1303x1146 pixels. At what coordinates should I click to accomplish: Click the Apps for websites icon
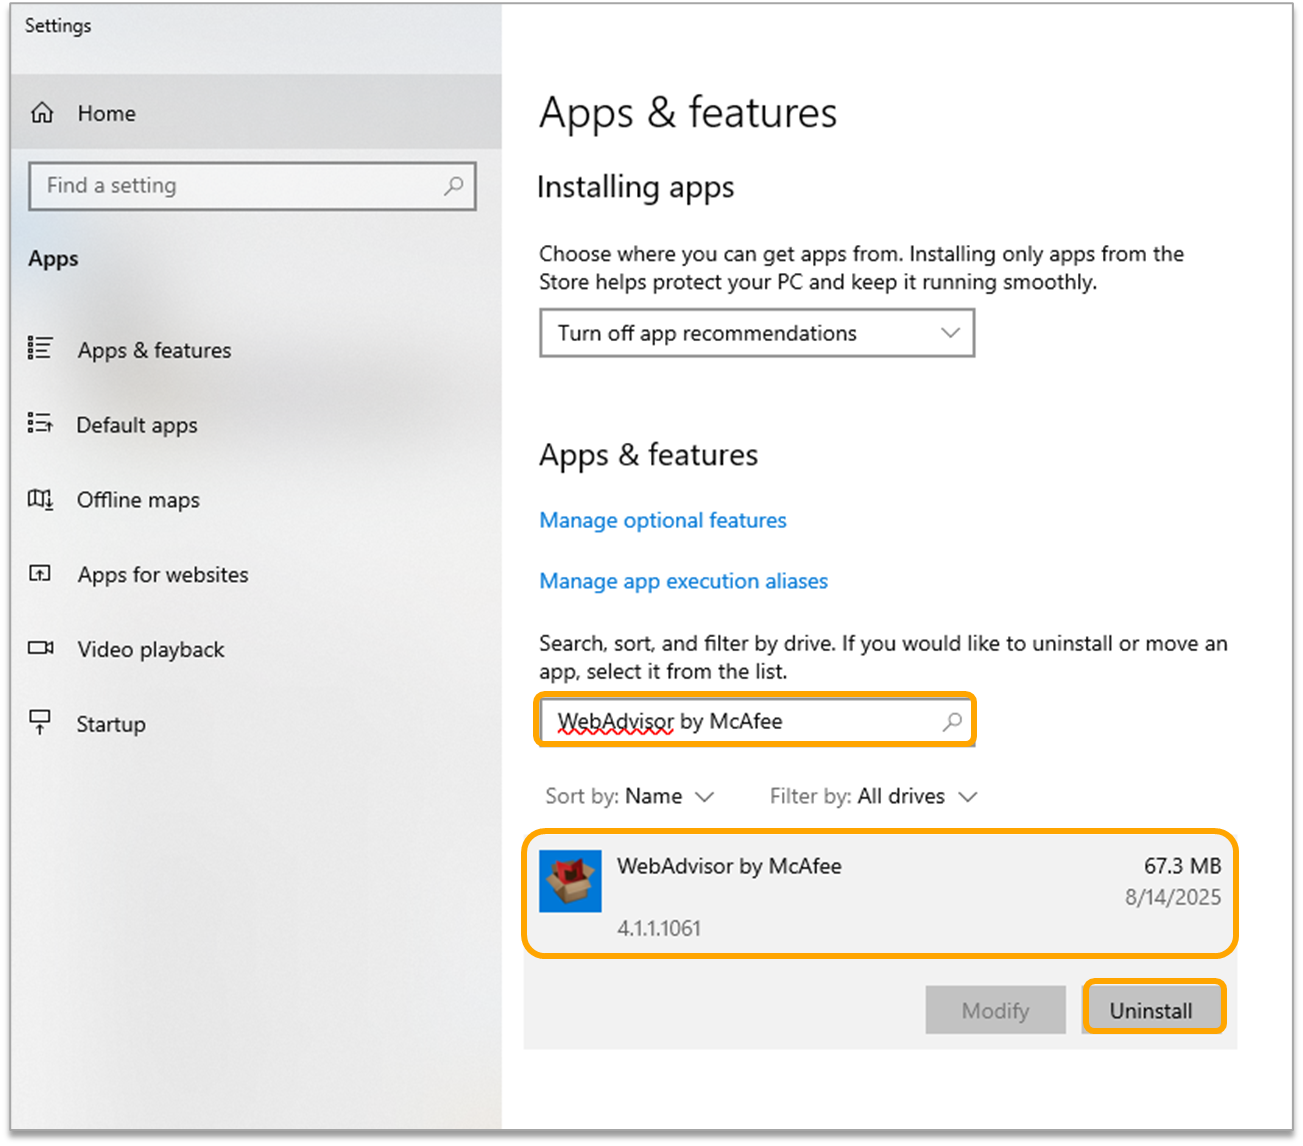pos(40,574)
